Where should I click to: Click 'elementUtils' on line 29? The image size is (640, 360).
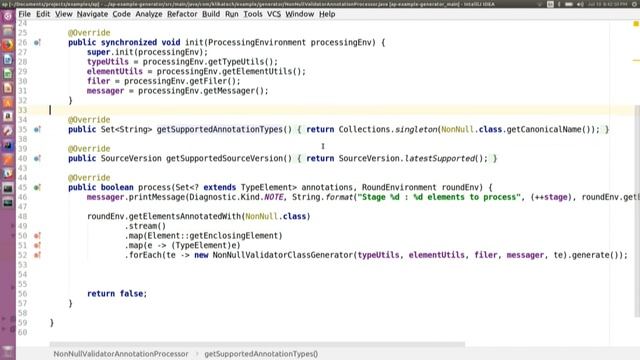point(115,71)
